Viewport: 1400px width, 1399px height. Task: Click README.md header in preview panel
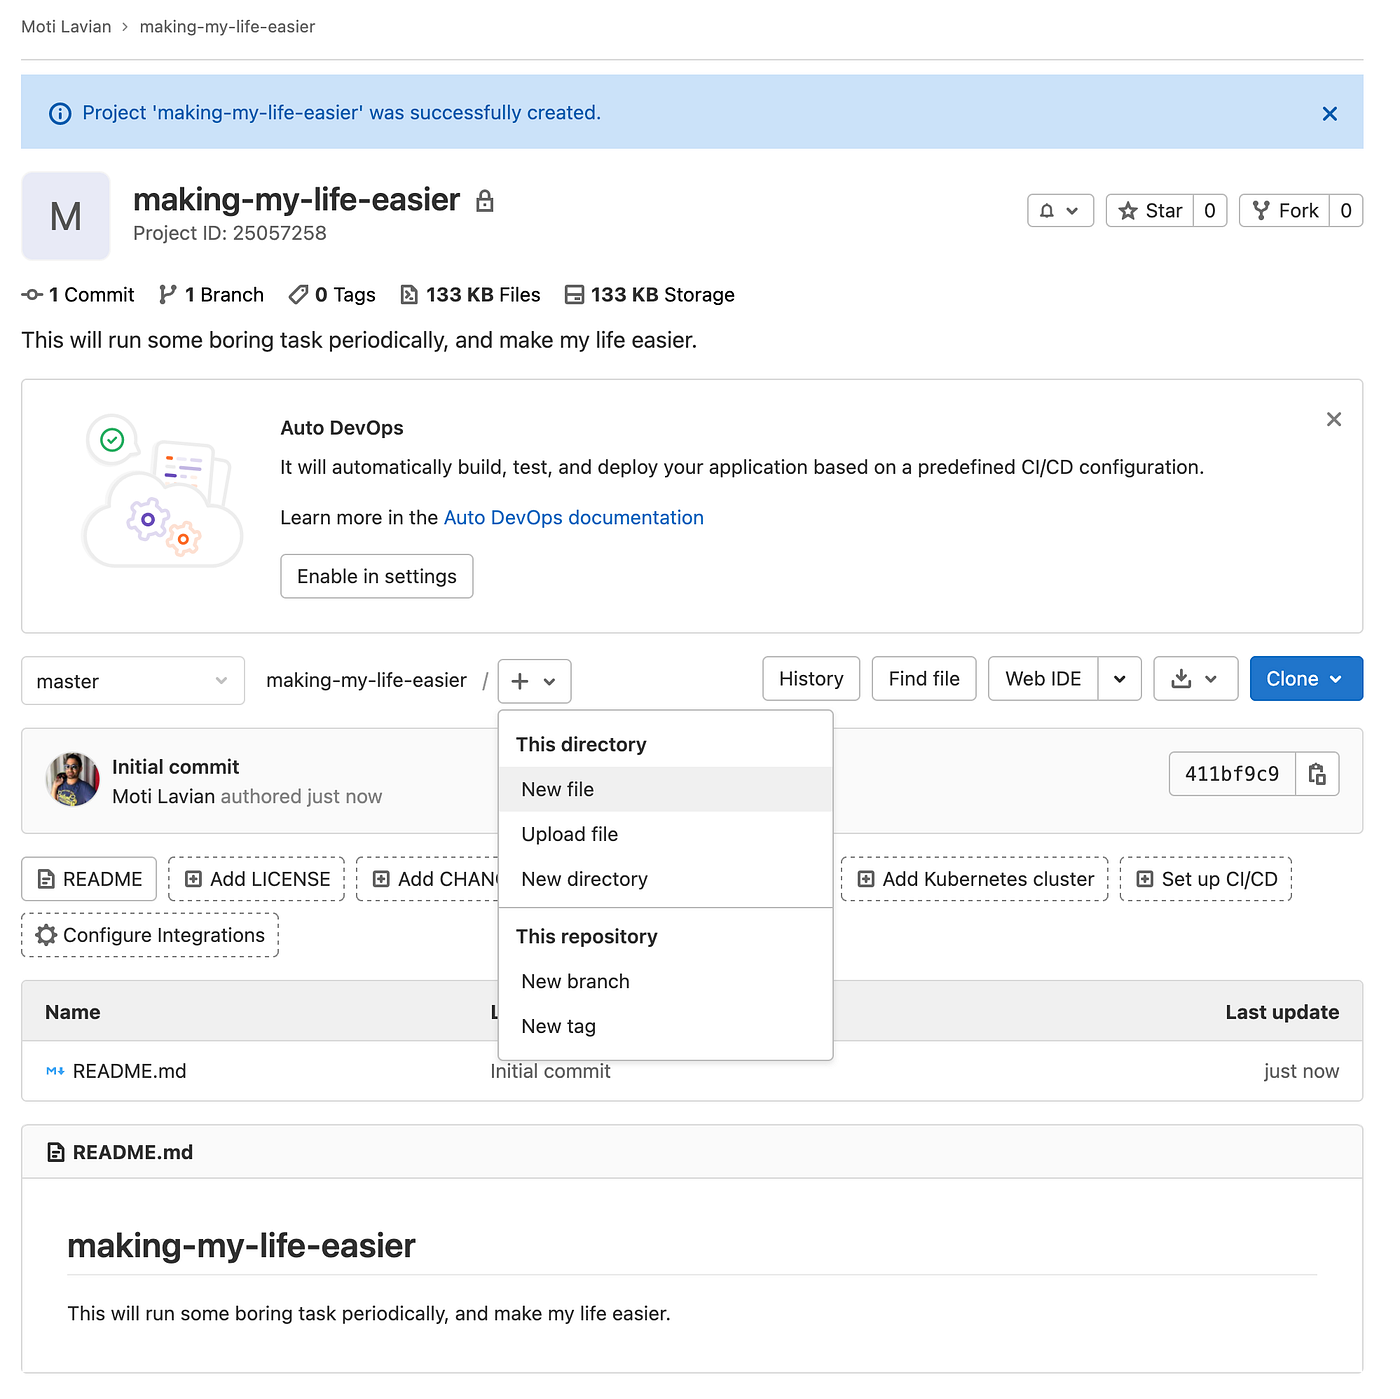133,1153
